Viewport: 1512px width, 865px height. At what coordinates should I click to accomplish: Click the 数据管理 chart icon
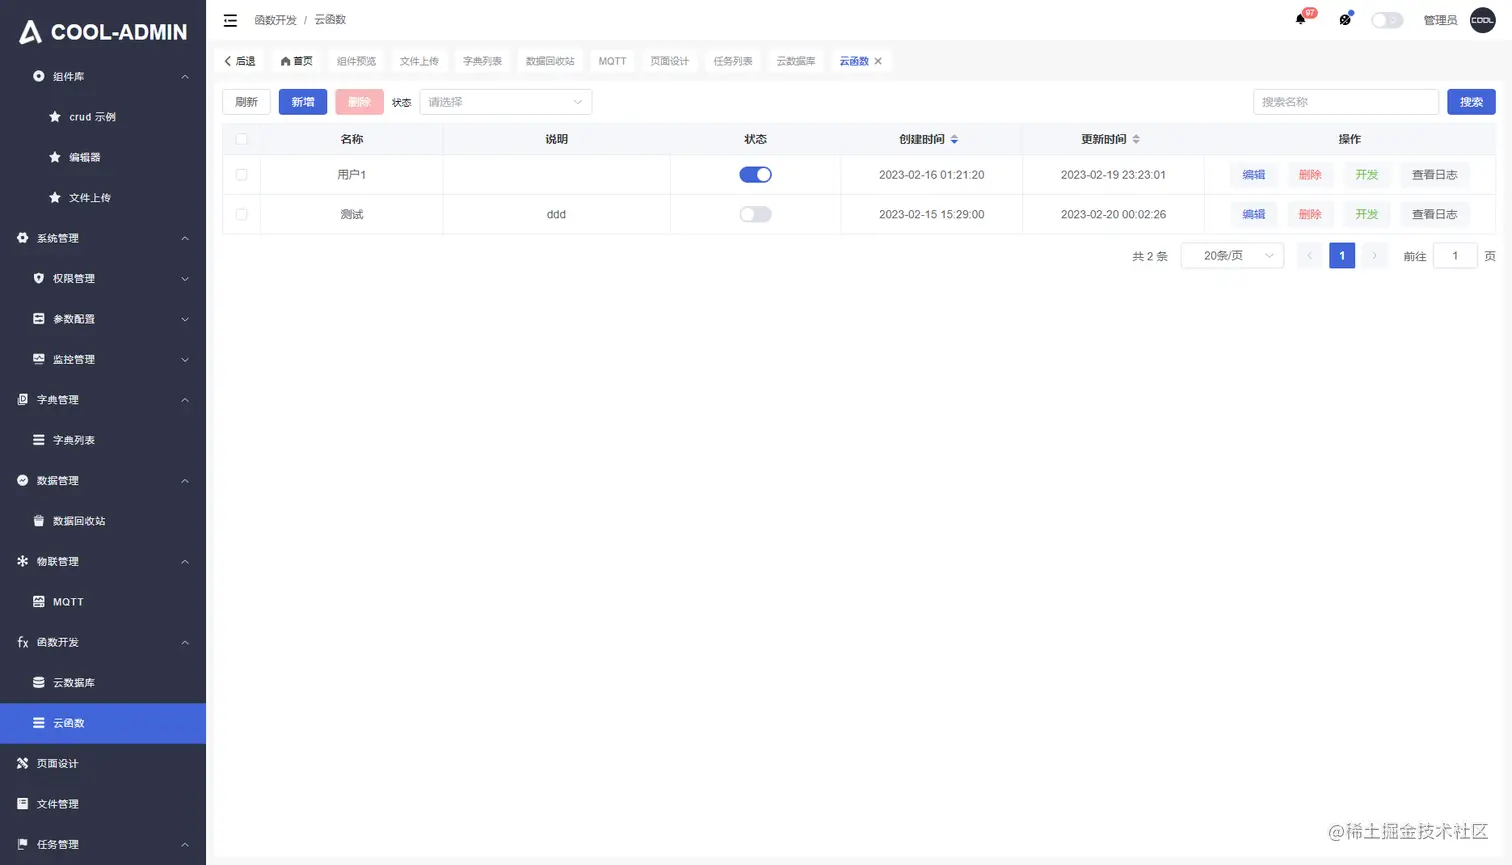23,481
